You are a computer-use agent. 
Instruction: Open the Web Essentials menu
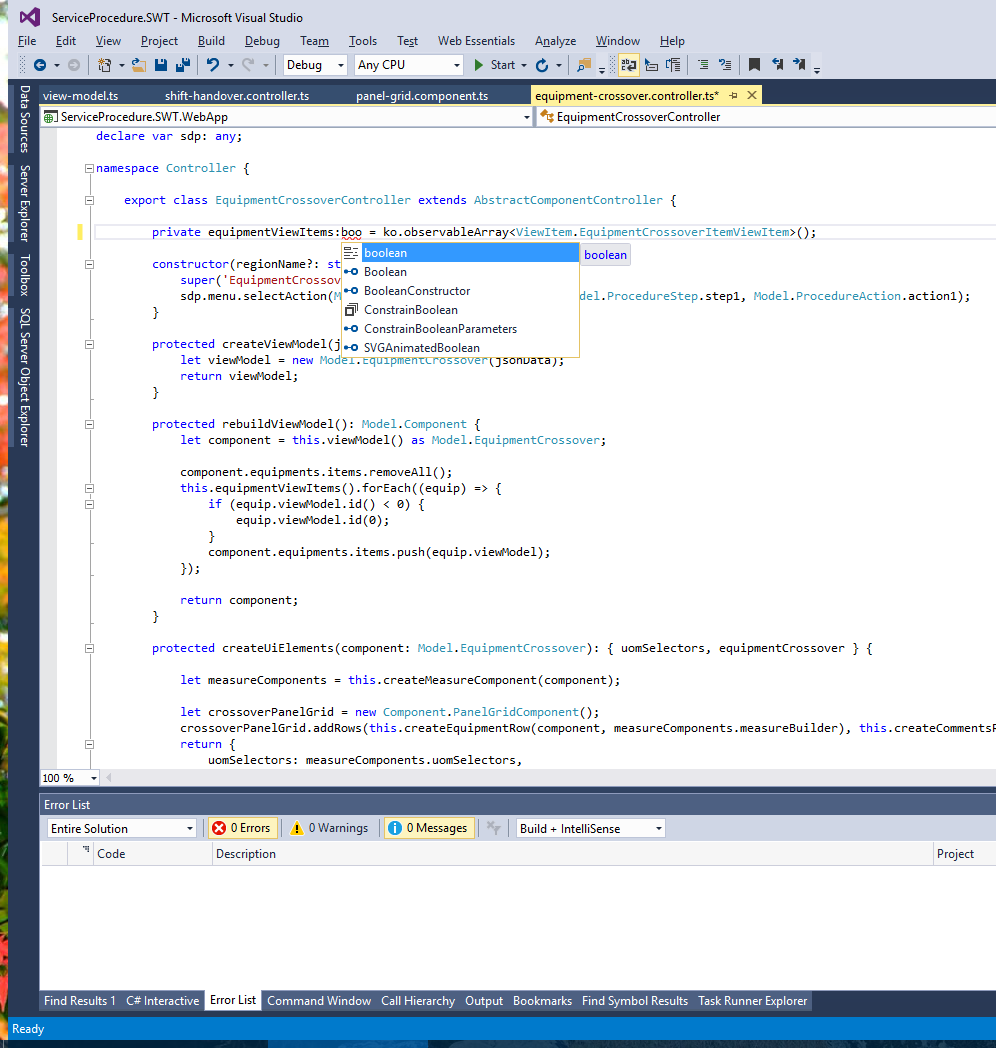476,41
